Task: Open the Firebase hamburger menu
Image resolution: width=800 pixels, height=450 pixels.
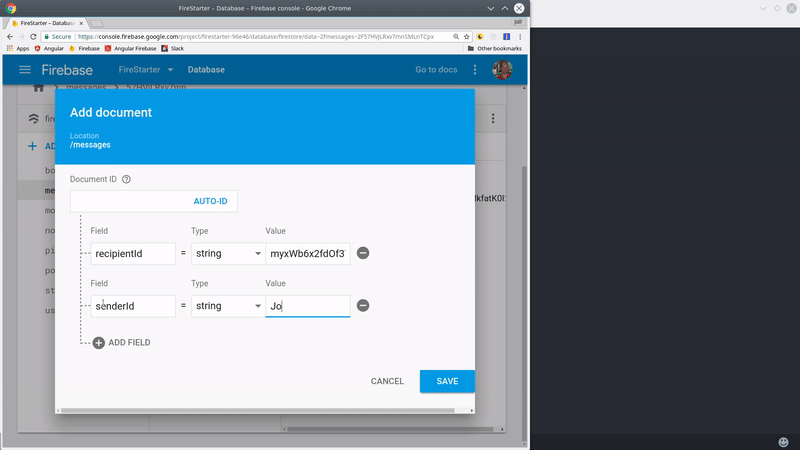Action: tap(25, 70)
